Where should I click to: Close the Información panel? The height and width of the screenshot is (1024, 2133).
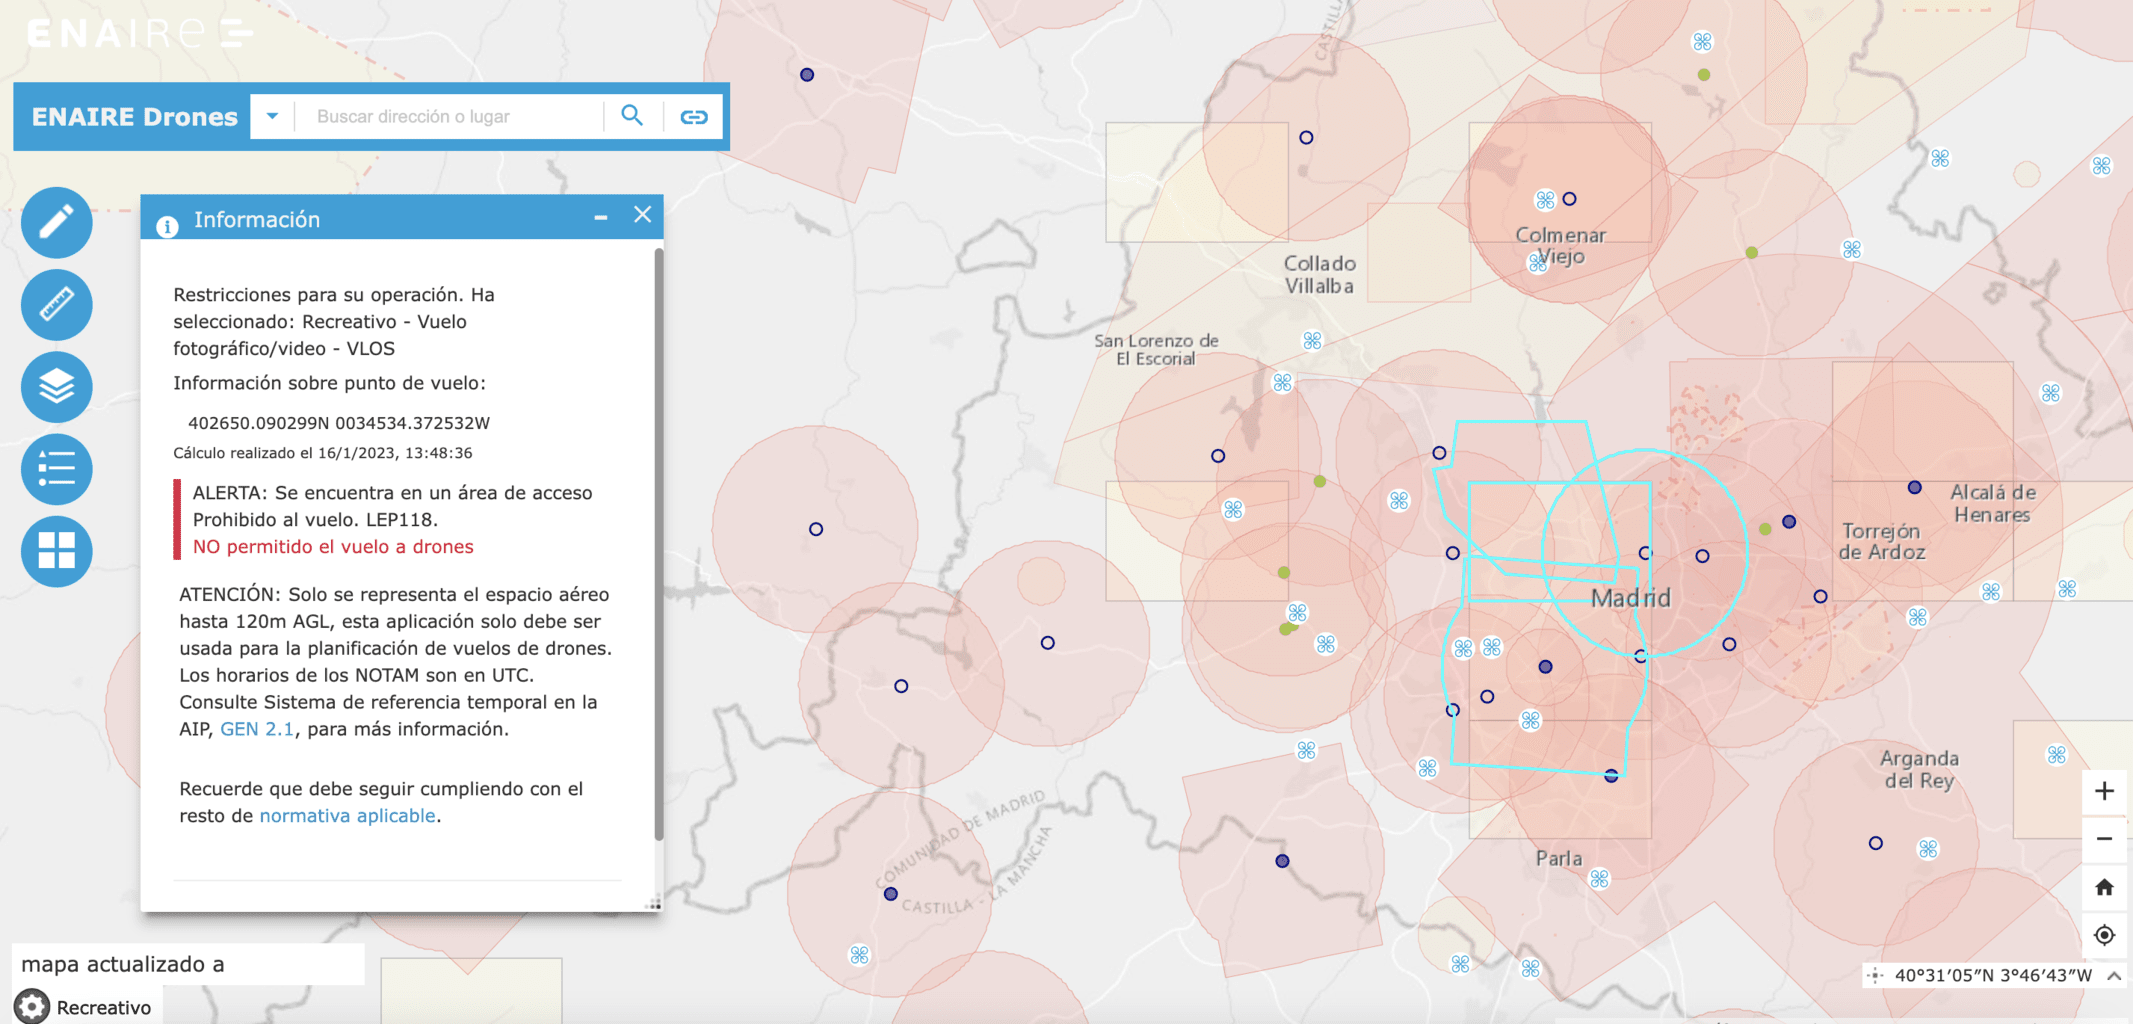click(x=643, y=215)
